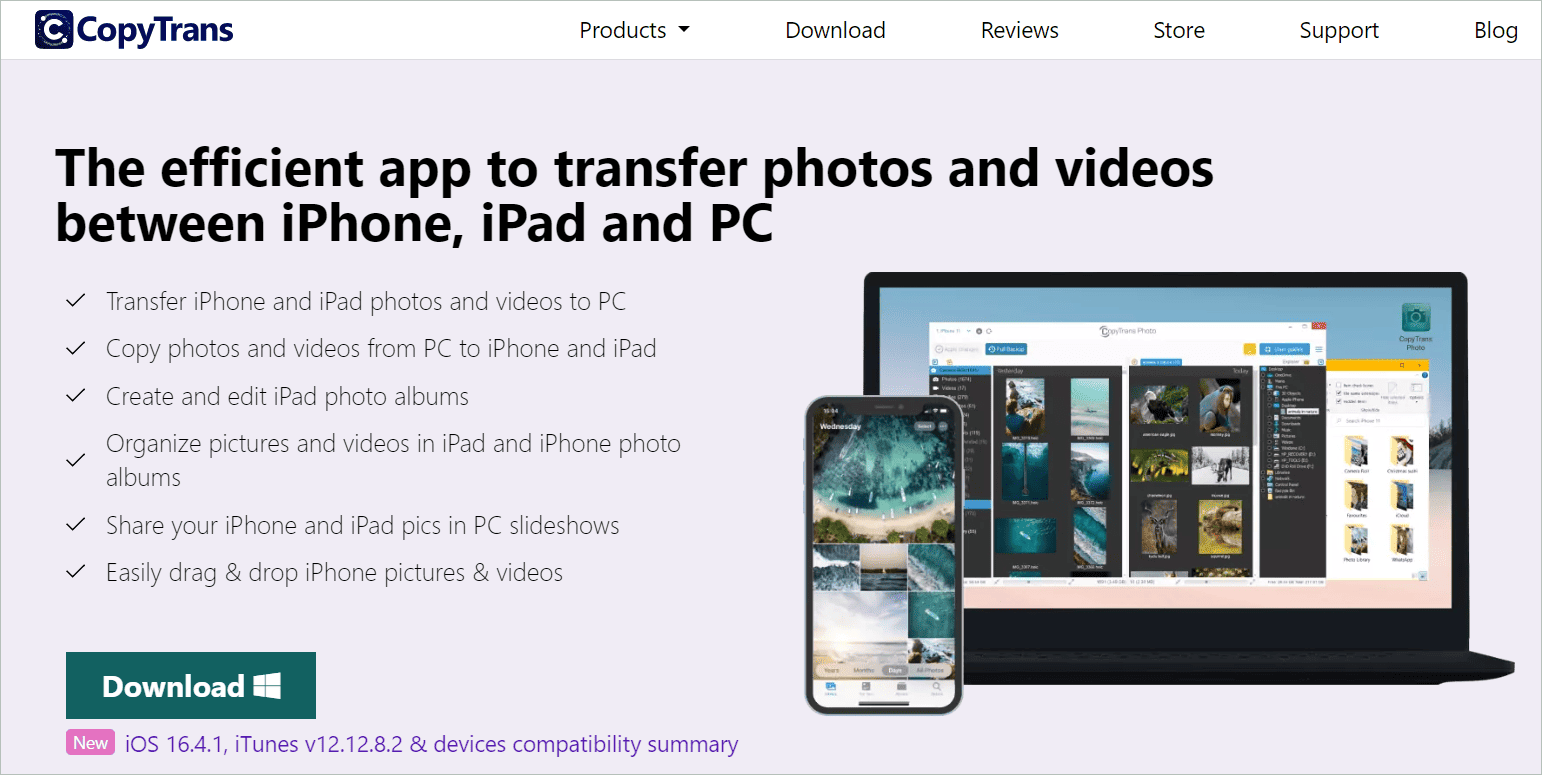
Task: Navigate to the Support page
Action: 1339,30
